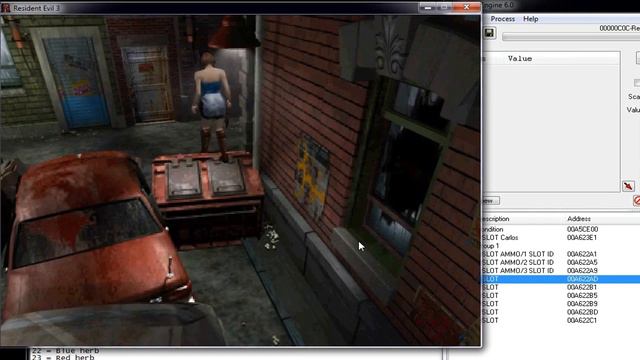Select address 00A622B9 in the address list

click(582, 304)
